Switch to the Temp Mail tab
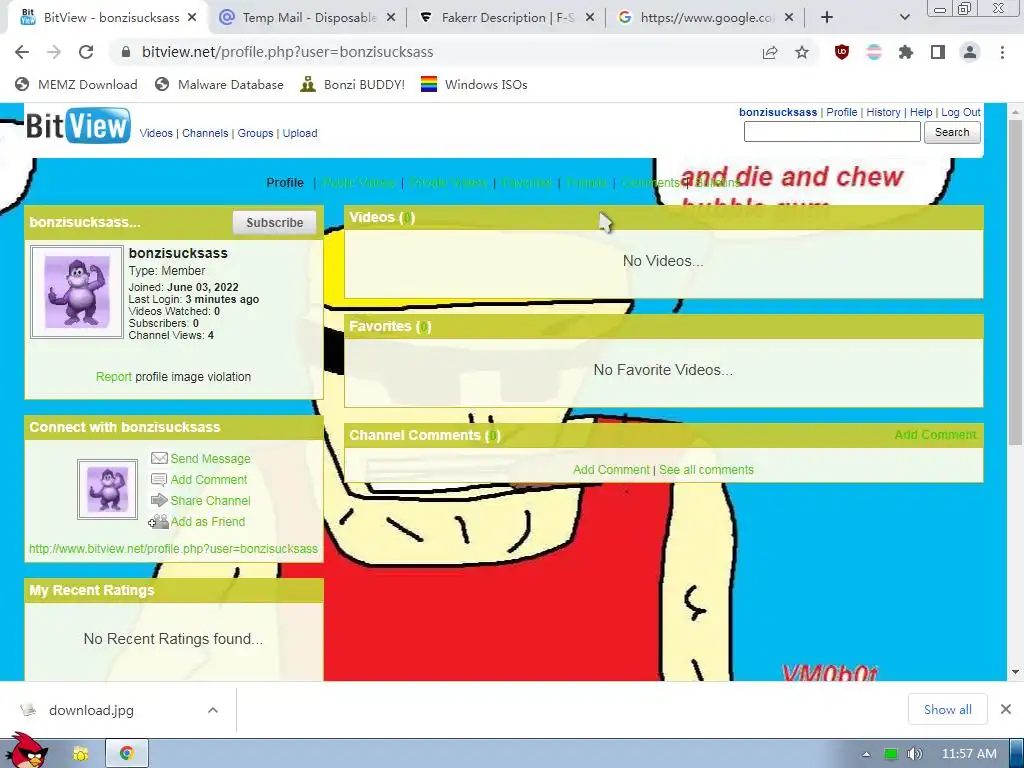This screenshot has height=768, width=1024. tap(307, 18)
